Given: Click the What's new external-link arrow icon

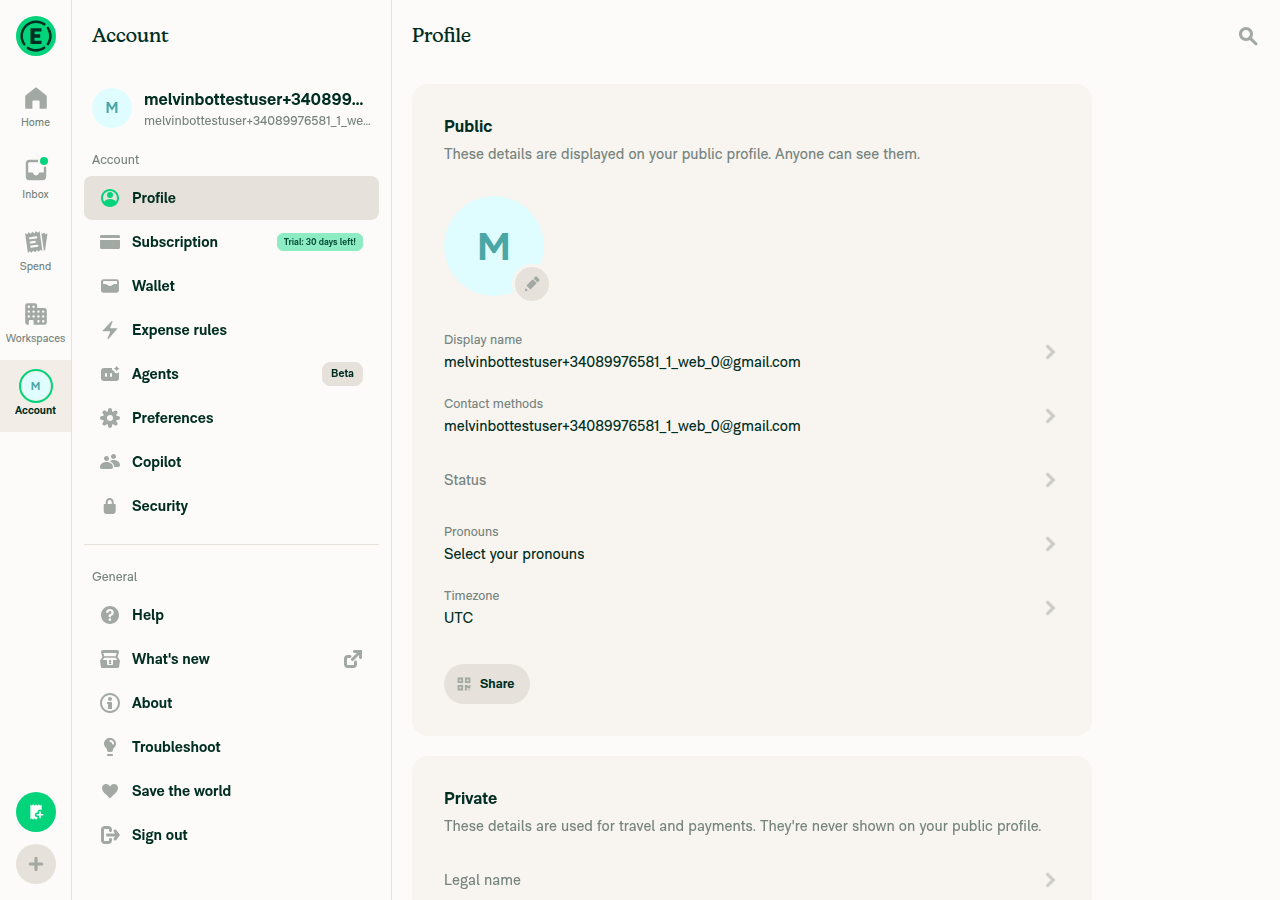Looking at the screenshot, I should pos(353,659).
